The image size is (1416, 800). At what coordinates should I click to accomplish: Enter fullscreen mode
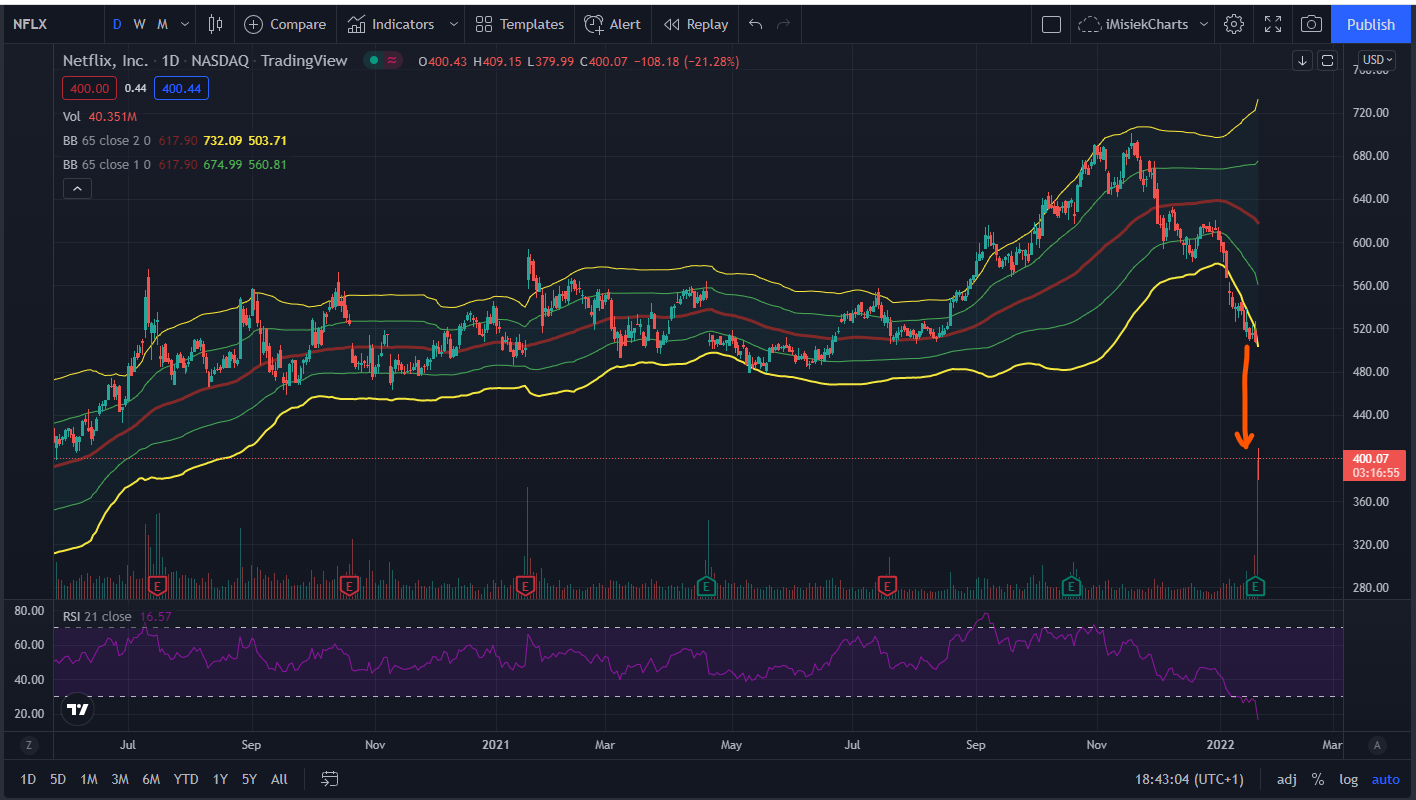(x=1273, y=24)
